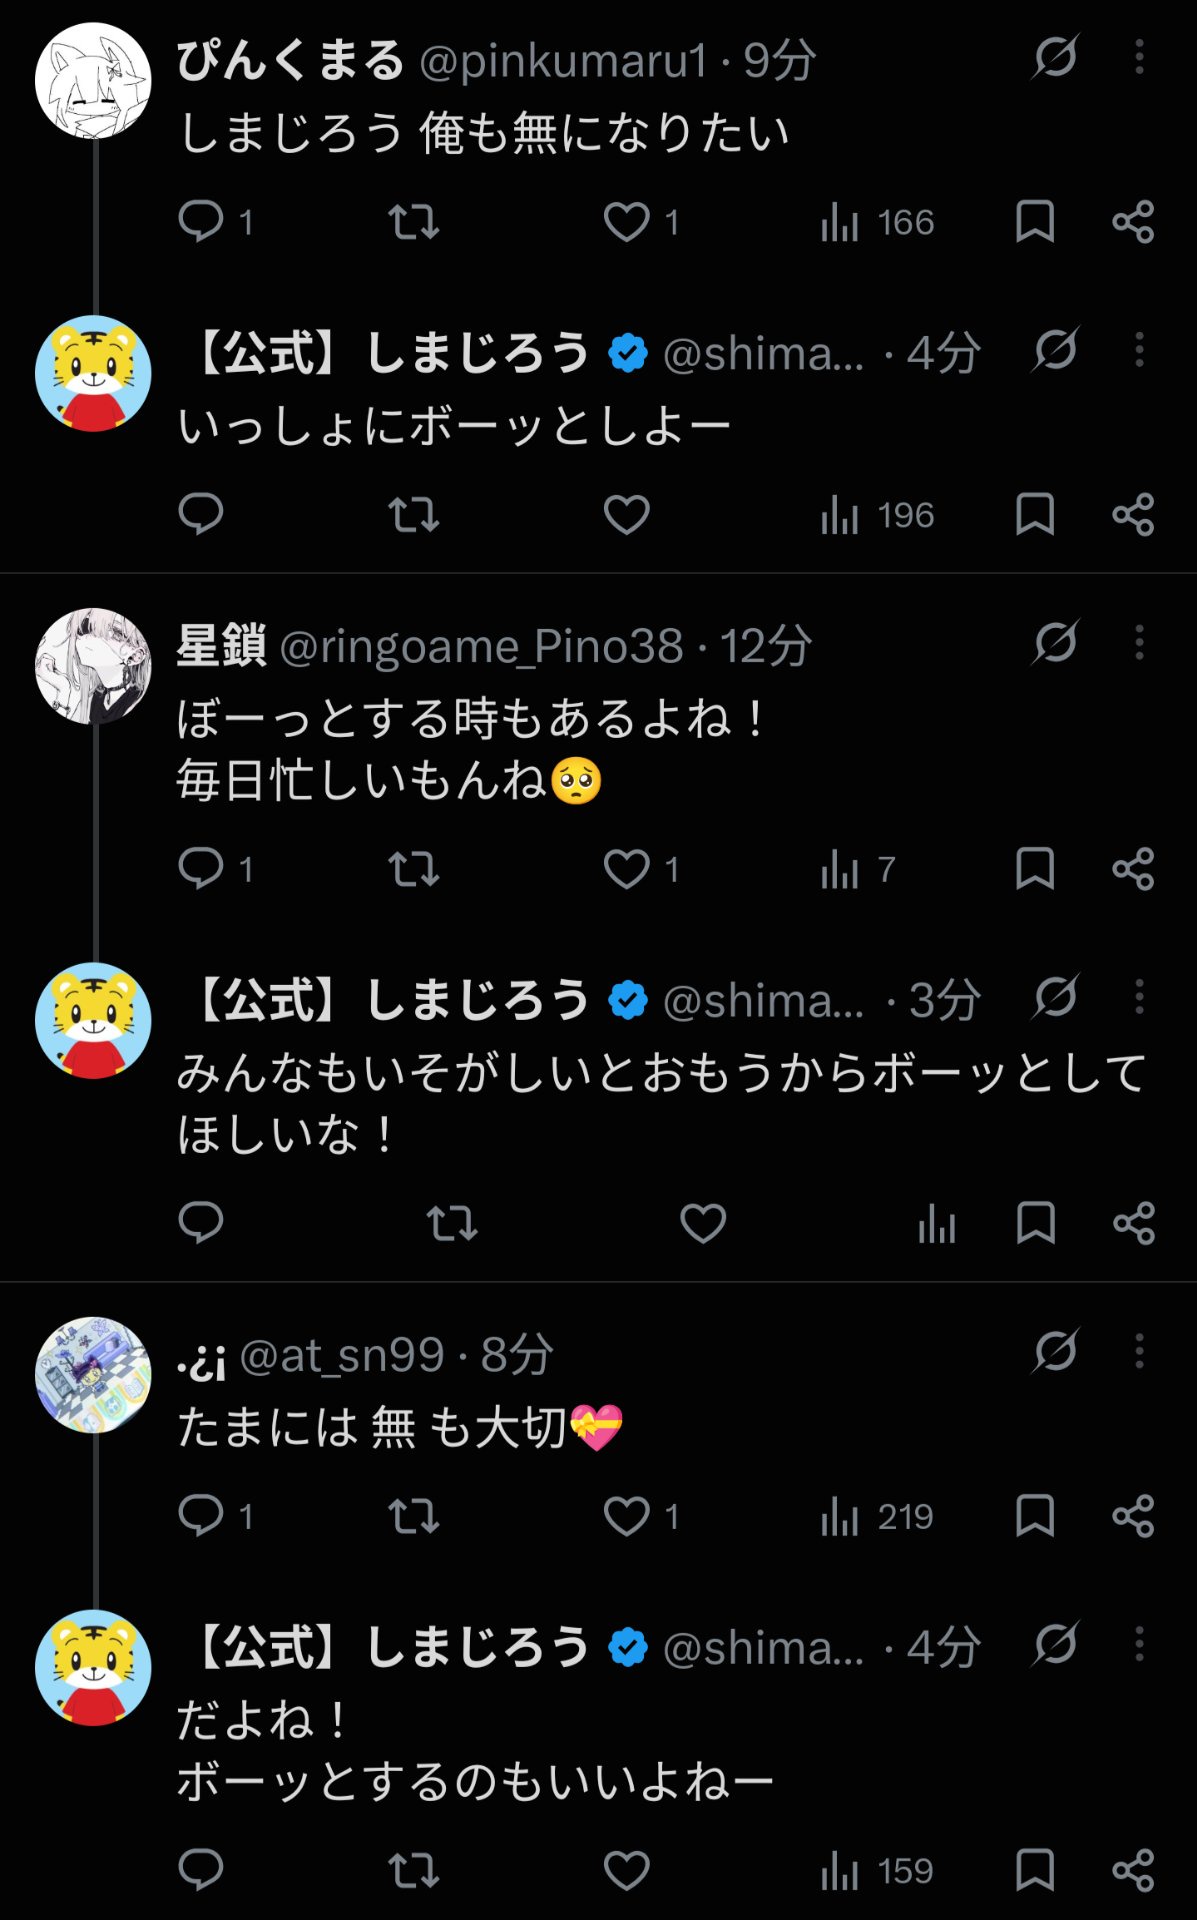This screenshot has height=1920, width=1197.
Task: Open more options for ぴんくまる tweet
Action: (x=1139, y=57)
